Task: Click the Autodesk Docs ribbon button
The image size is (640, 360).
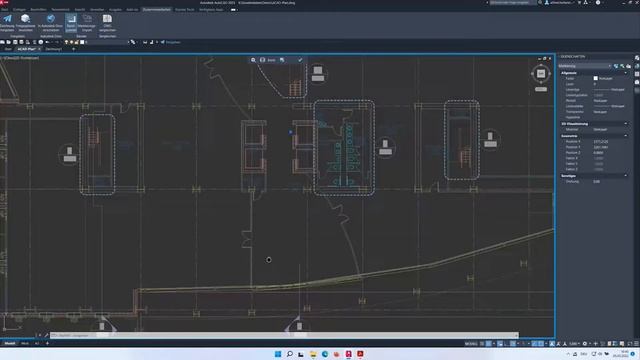Action: 51,22
